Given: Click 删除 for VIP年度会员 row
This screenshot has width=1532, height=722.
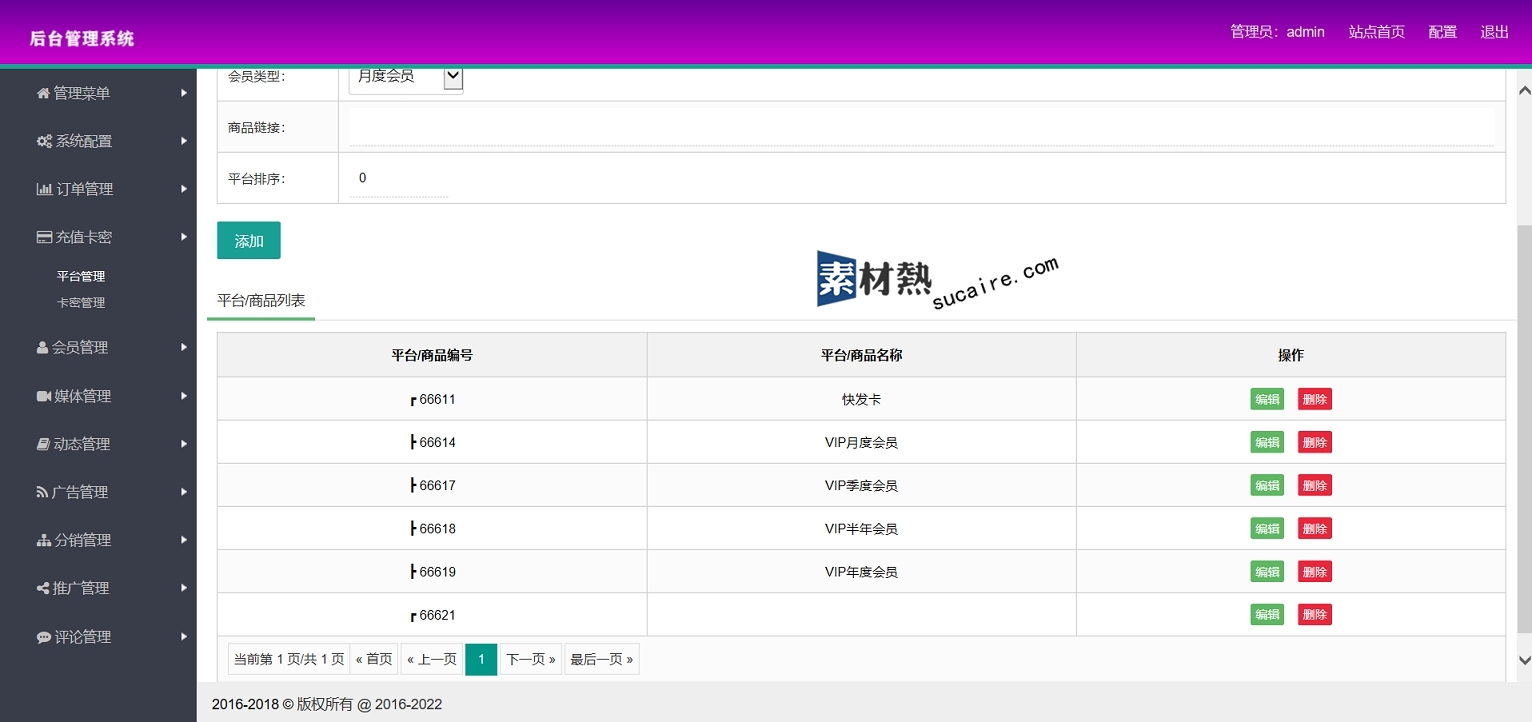Looking at the screenshot, I should 1315,571.
